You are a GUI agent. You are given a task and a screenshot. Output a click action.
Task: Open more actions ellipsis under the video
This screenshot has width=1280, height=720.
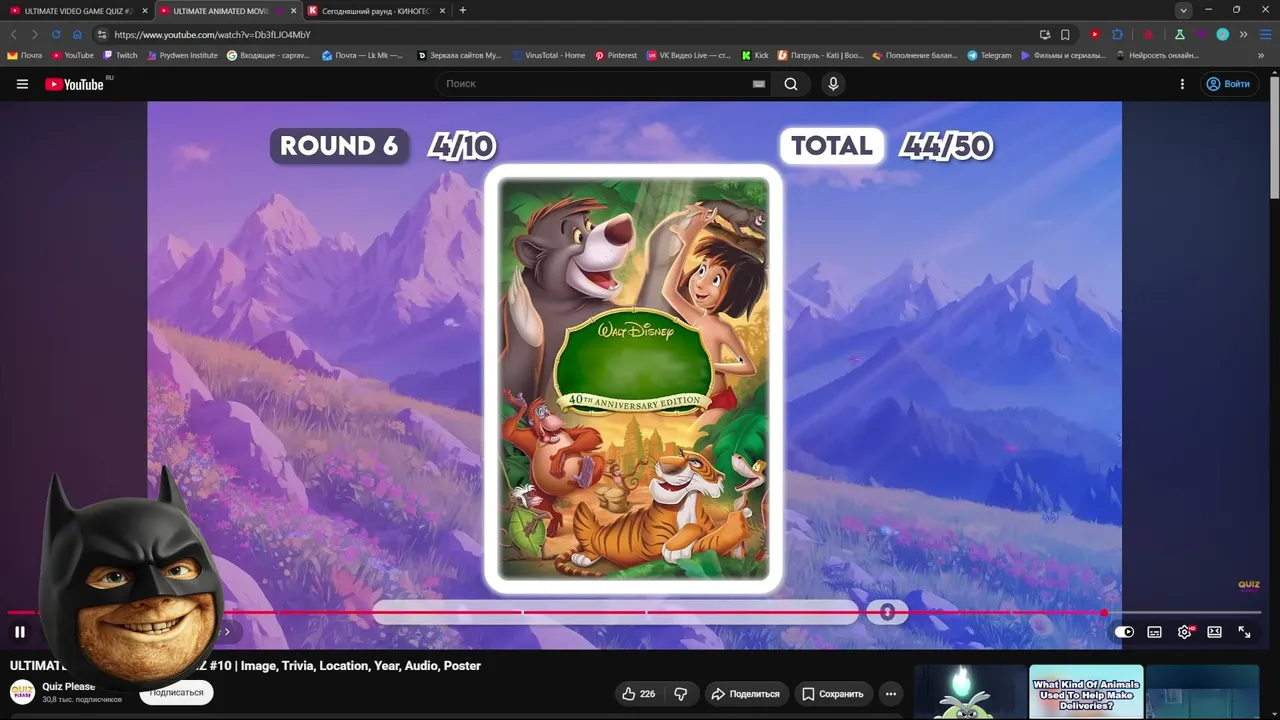pyautogui.click(x=891, y=694)
